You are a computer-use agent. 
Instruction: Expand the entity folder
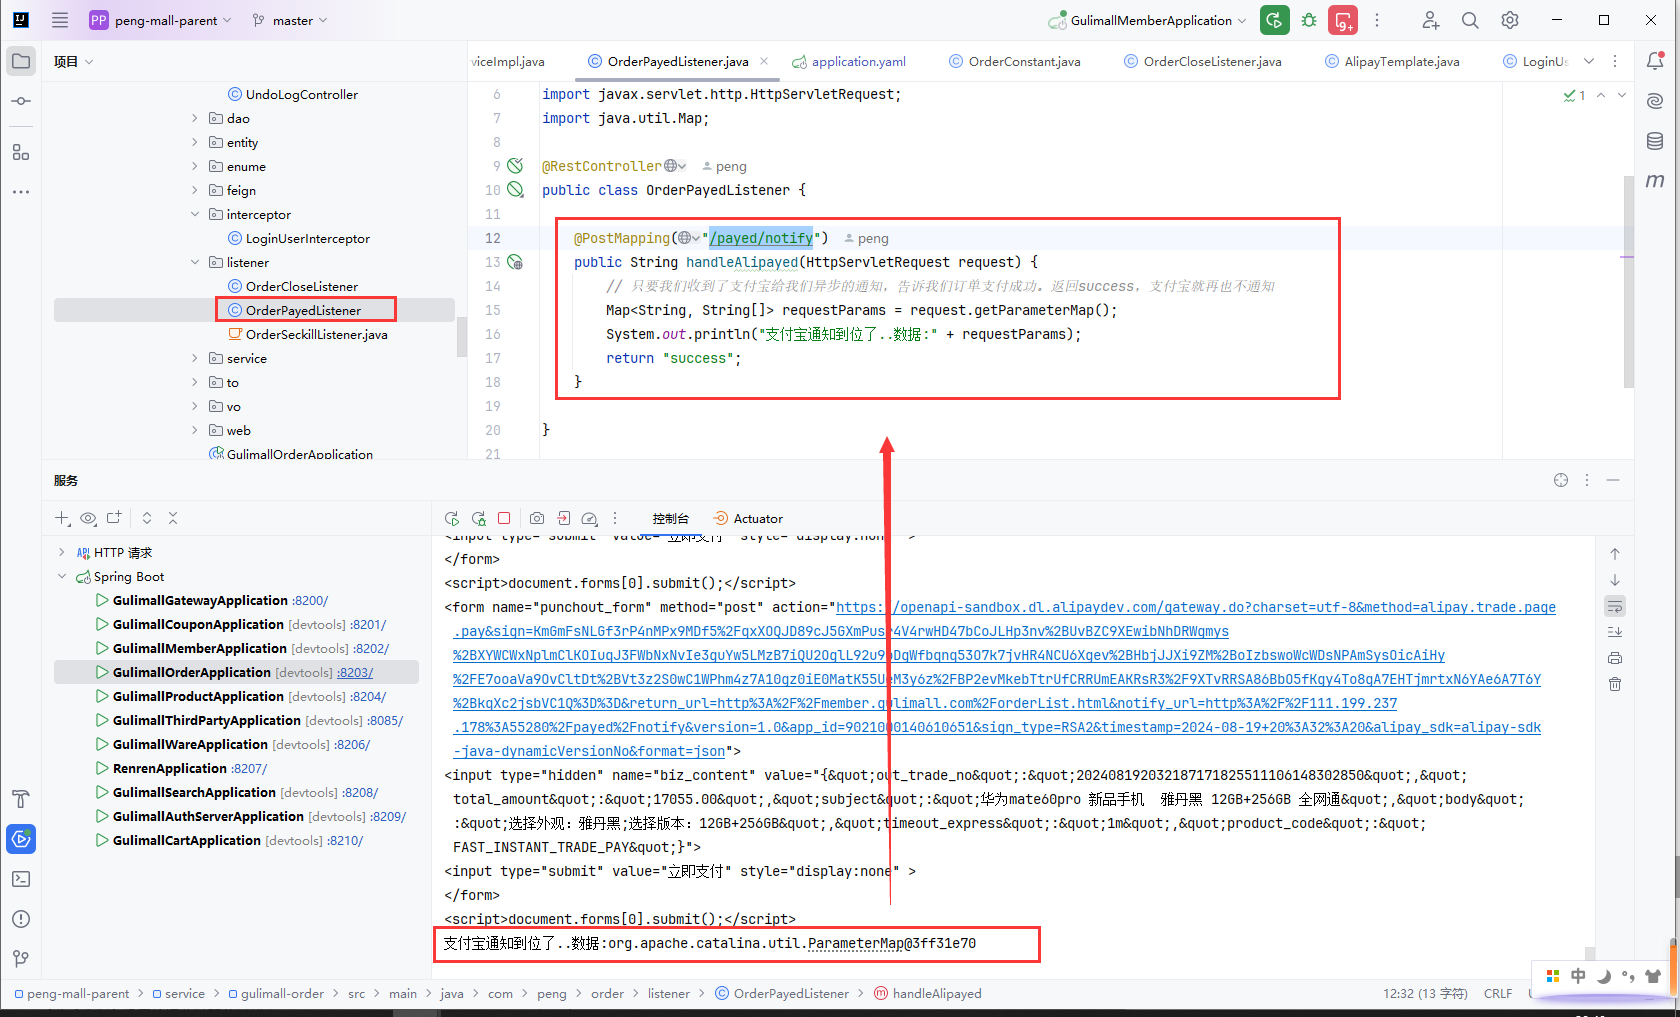(x=195, y=142)
